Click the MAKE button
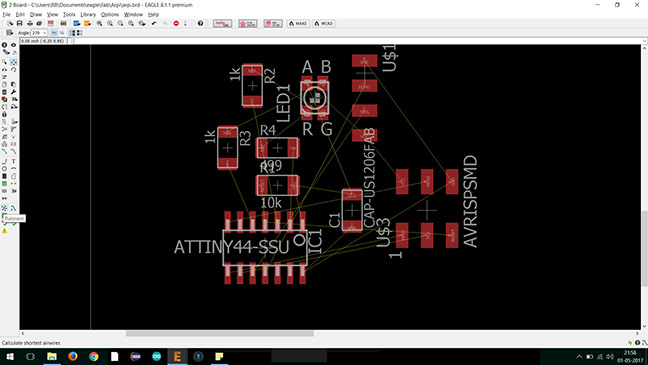648x365 pixels. coord(298,24)
